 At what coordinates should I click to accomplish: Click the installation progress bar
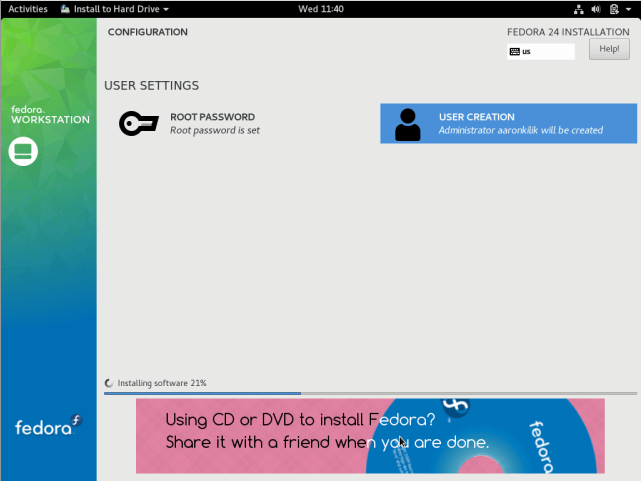(370, 393)
